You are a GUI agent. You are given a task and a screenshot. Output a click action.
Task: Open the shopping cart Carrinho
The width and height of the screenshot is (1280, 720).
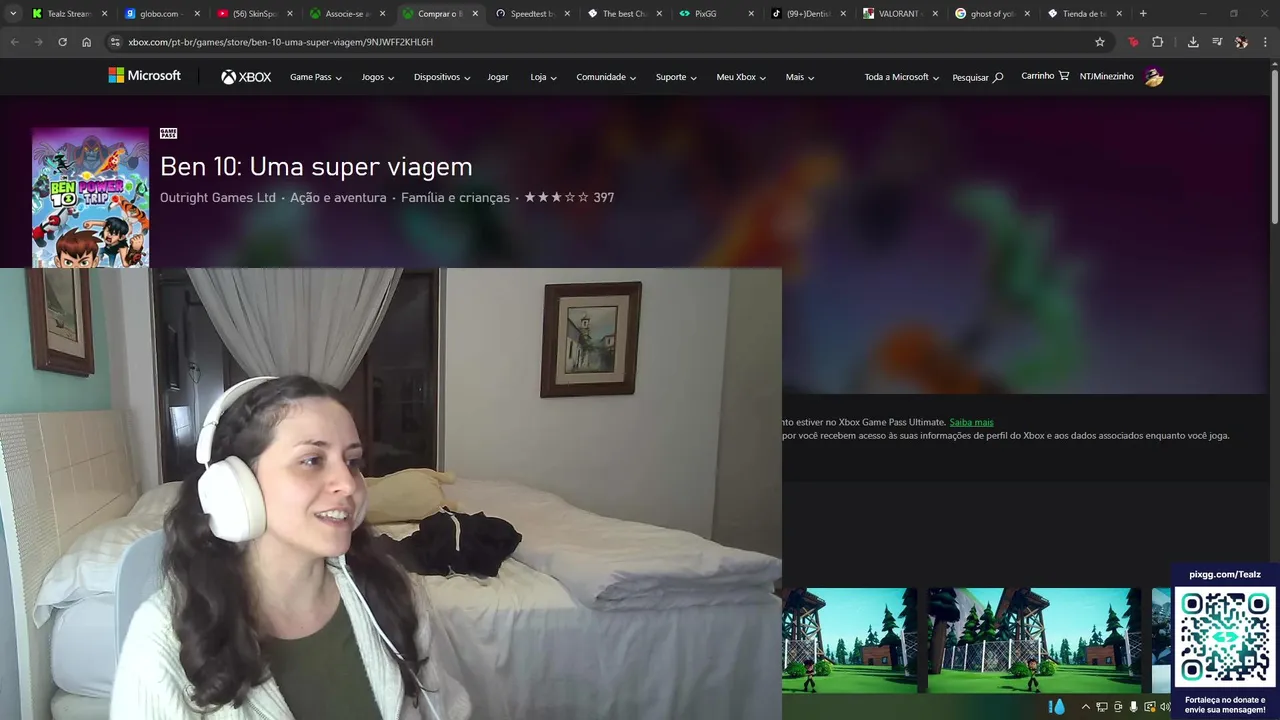(x=1045, y=76)
